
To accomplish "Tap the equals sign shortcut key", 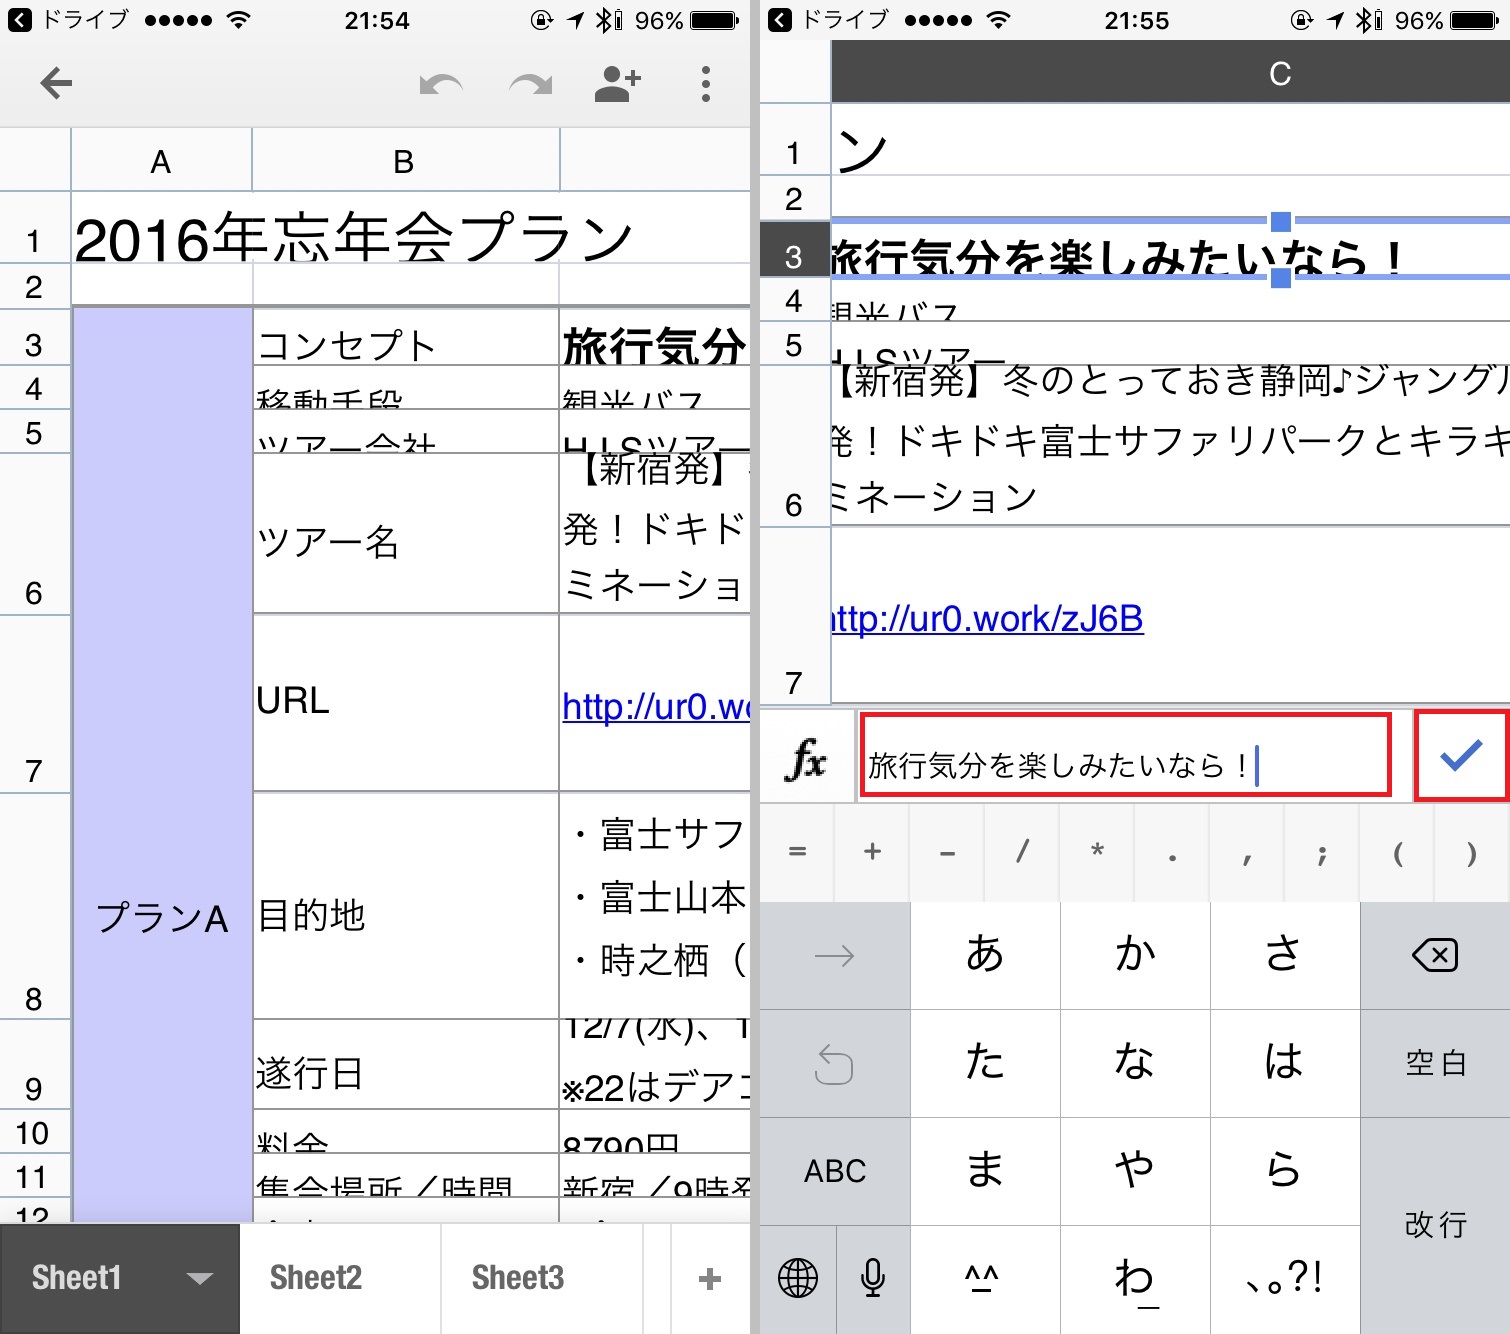I will [797, 852].
